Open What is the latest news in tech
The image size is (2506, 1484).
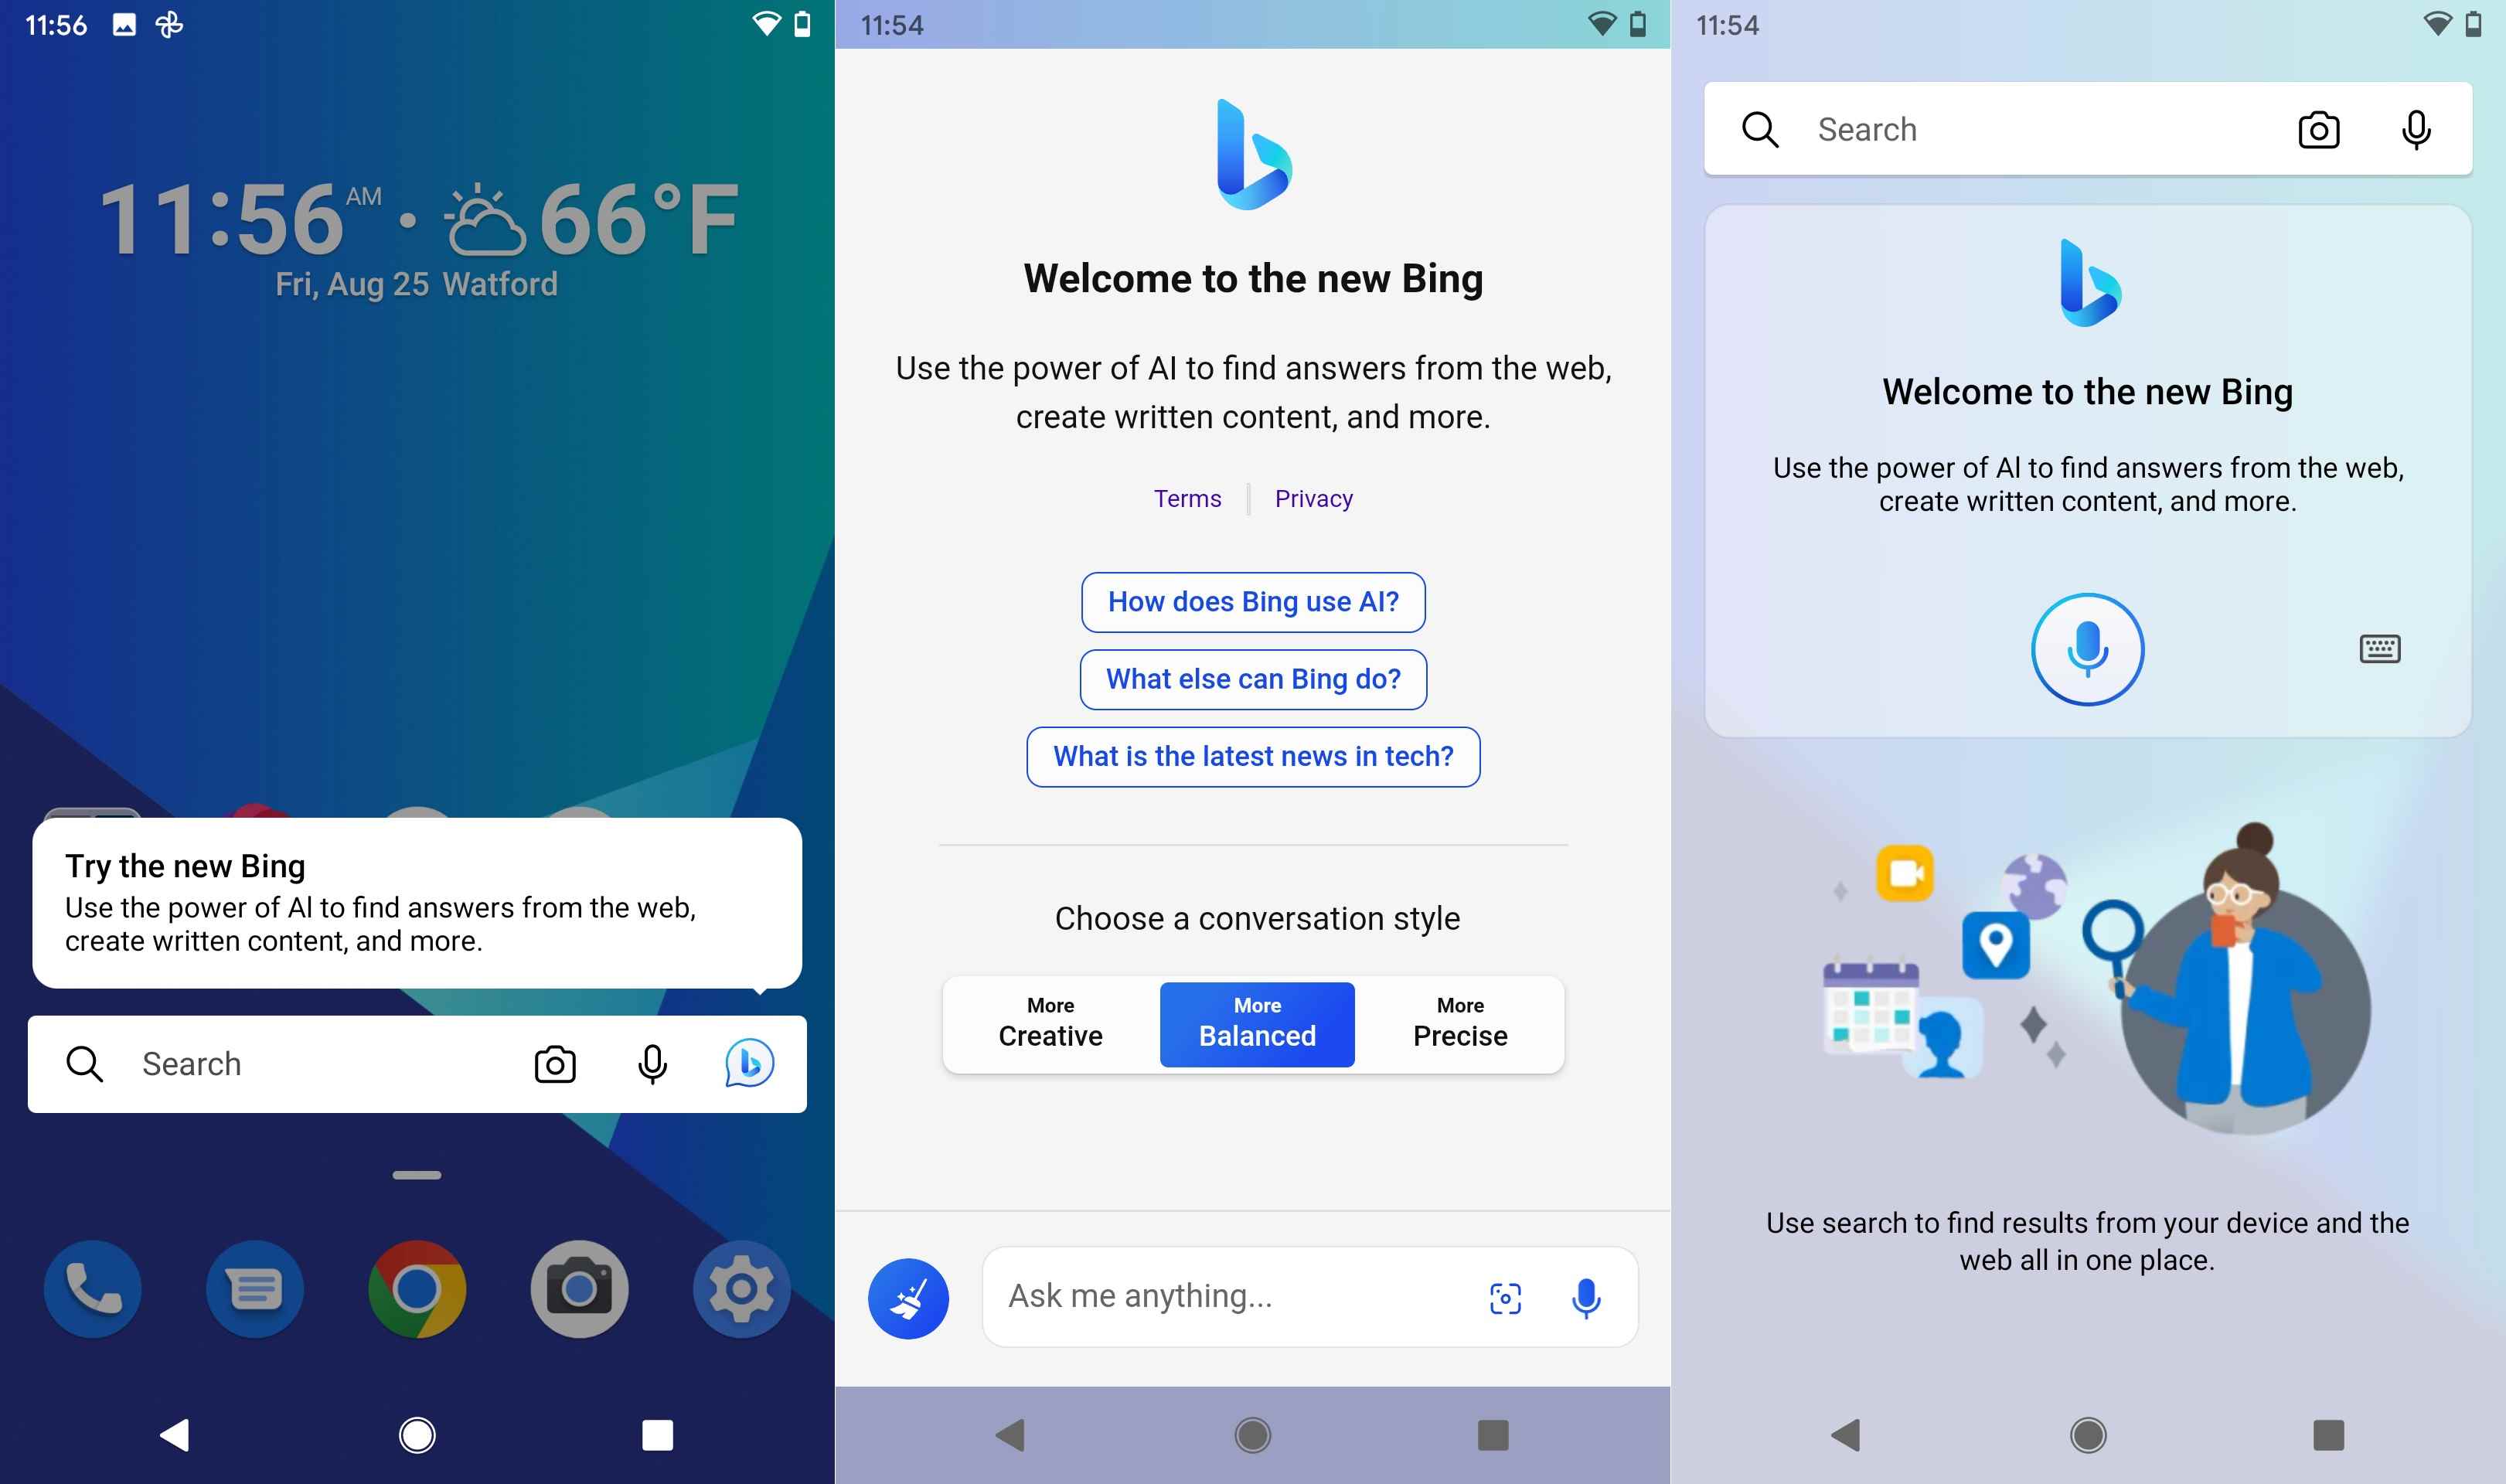1252,756
